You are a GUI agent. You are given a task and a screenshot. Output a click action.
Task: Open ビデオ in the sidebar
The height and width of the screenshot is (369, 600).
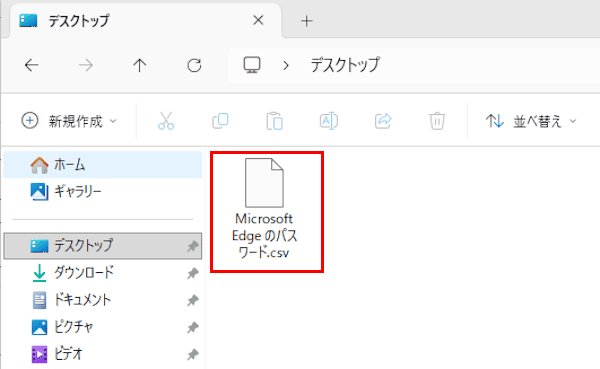click(x=103, y=354)
